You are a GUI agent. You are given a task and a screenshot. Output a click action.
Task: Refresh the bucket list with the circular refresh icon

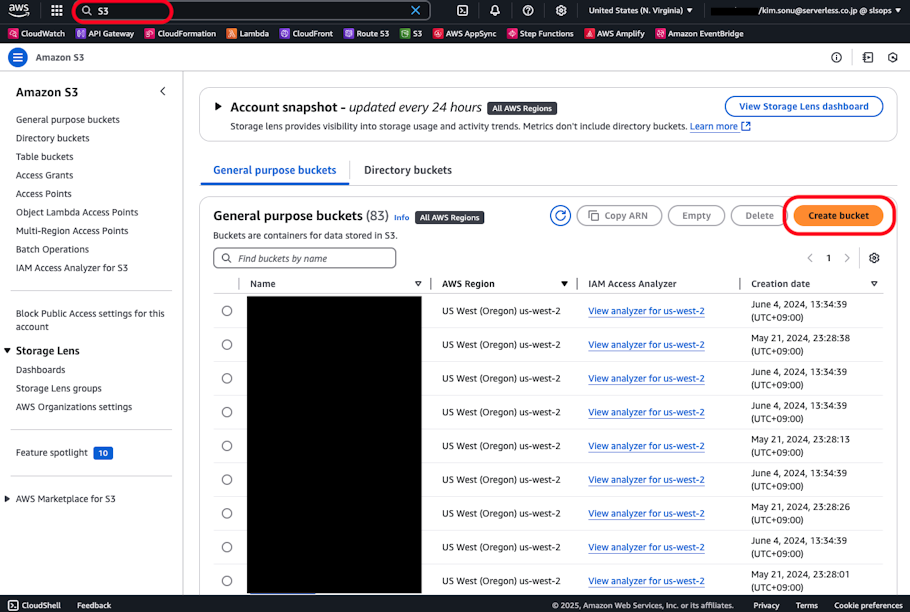pos(560,215)
